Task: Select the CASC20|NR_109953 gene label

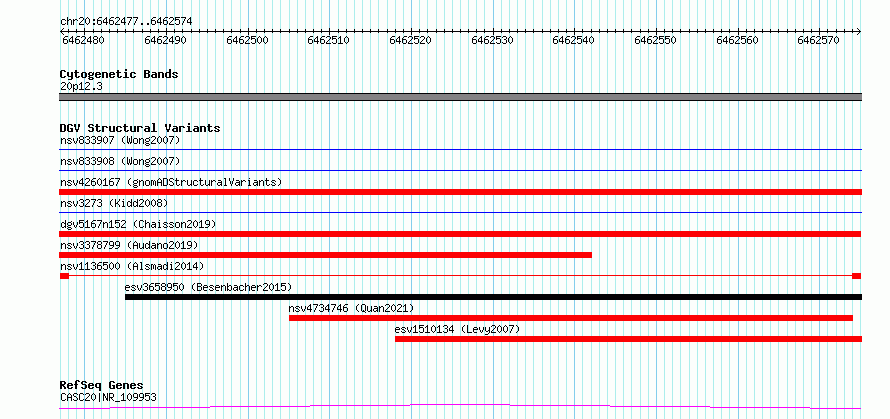Action: (108, 397)
